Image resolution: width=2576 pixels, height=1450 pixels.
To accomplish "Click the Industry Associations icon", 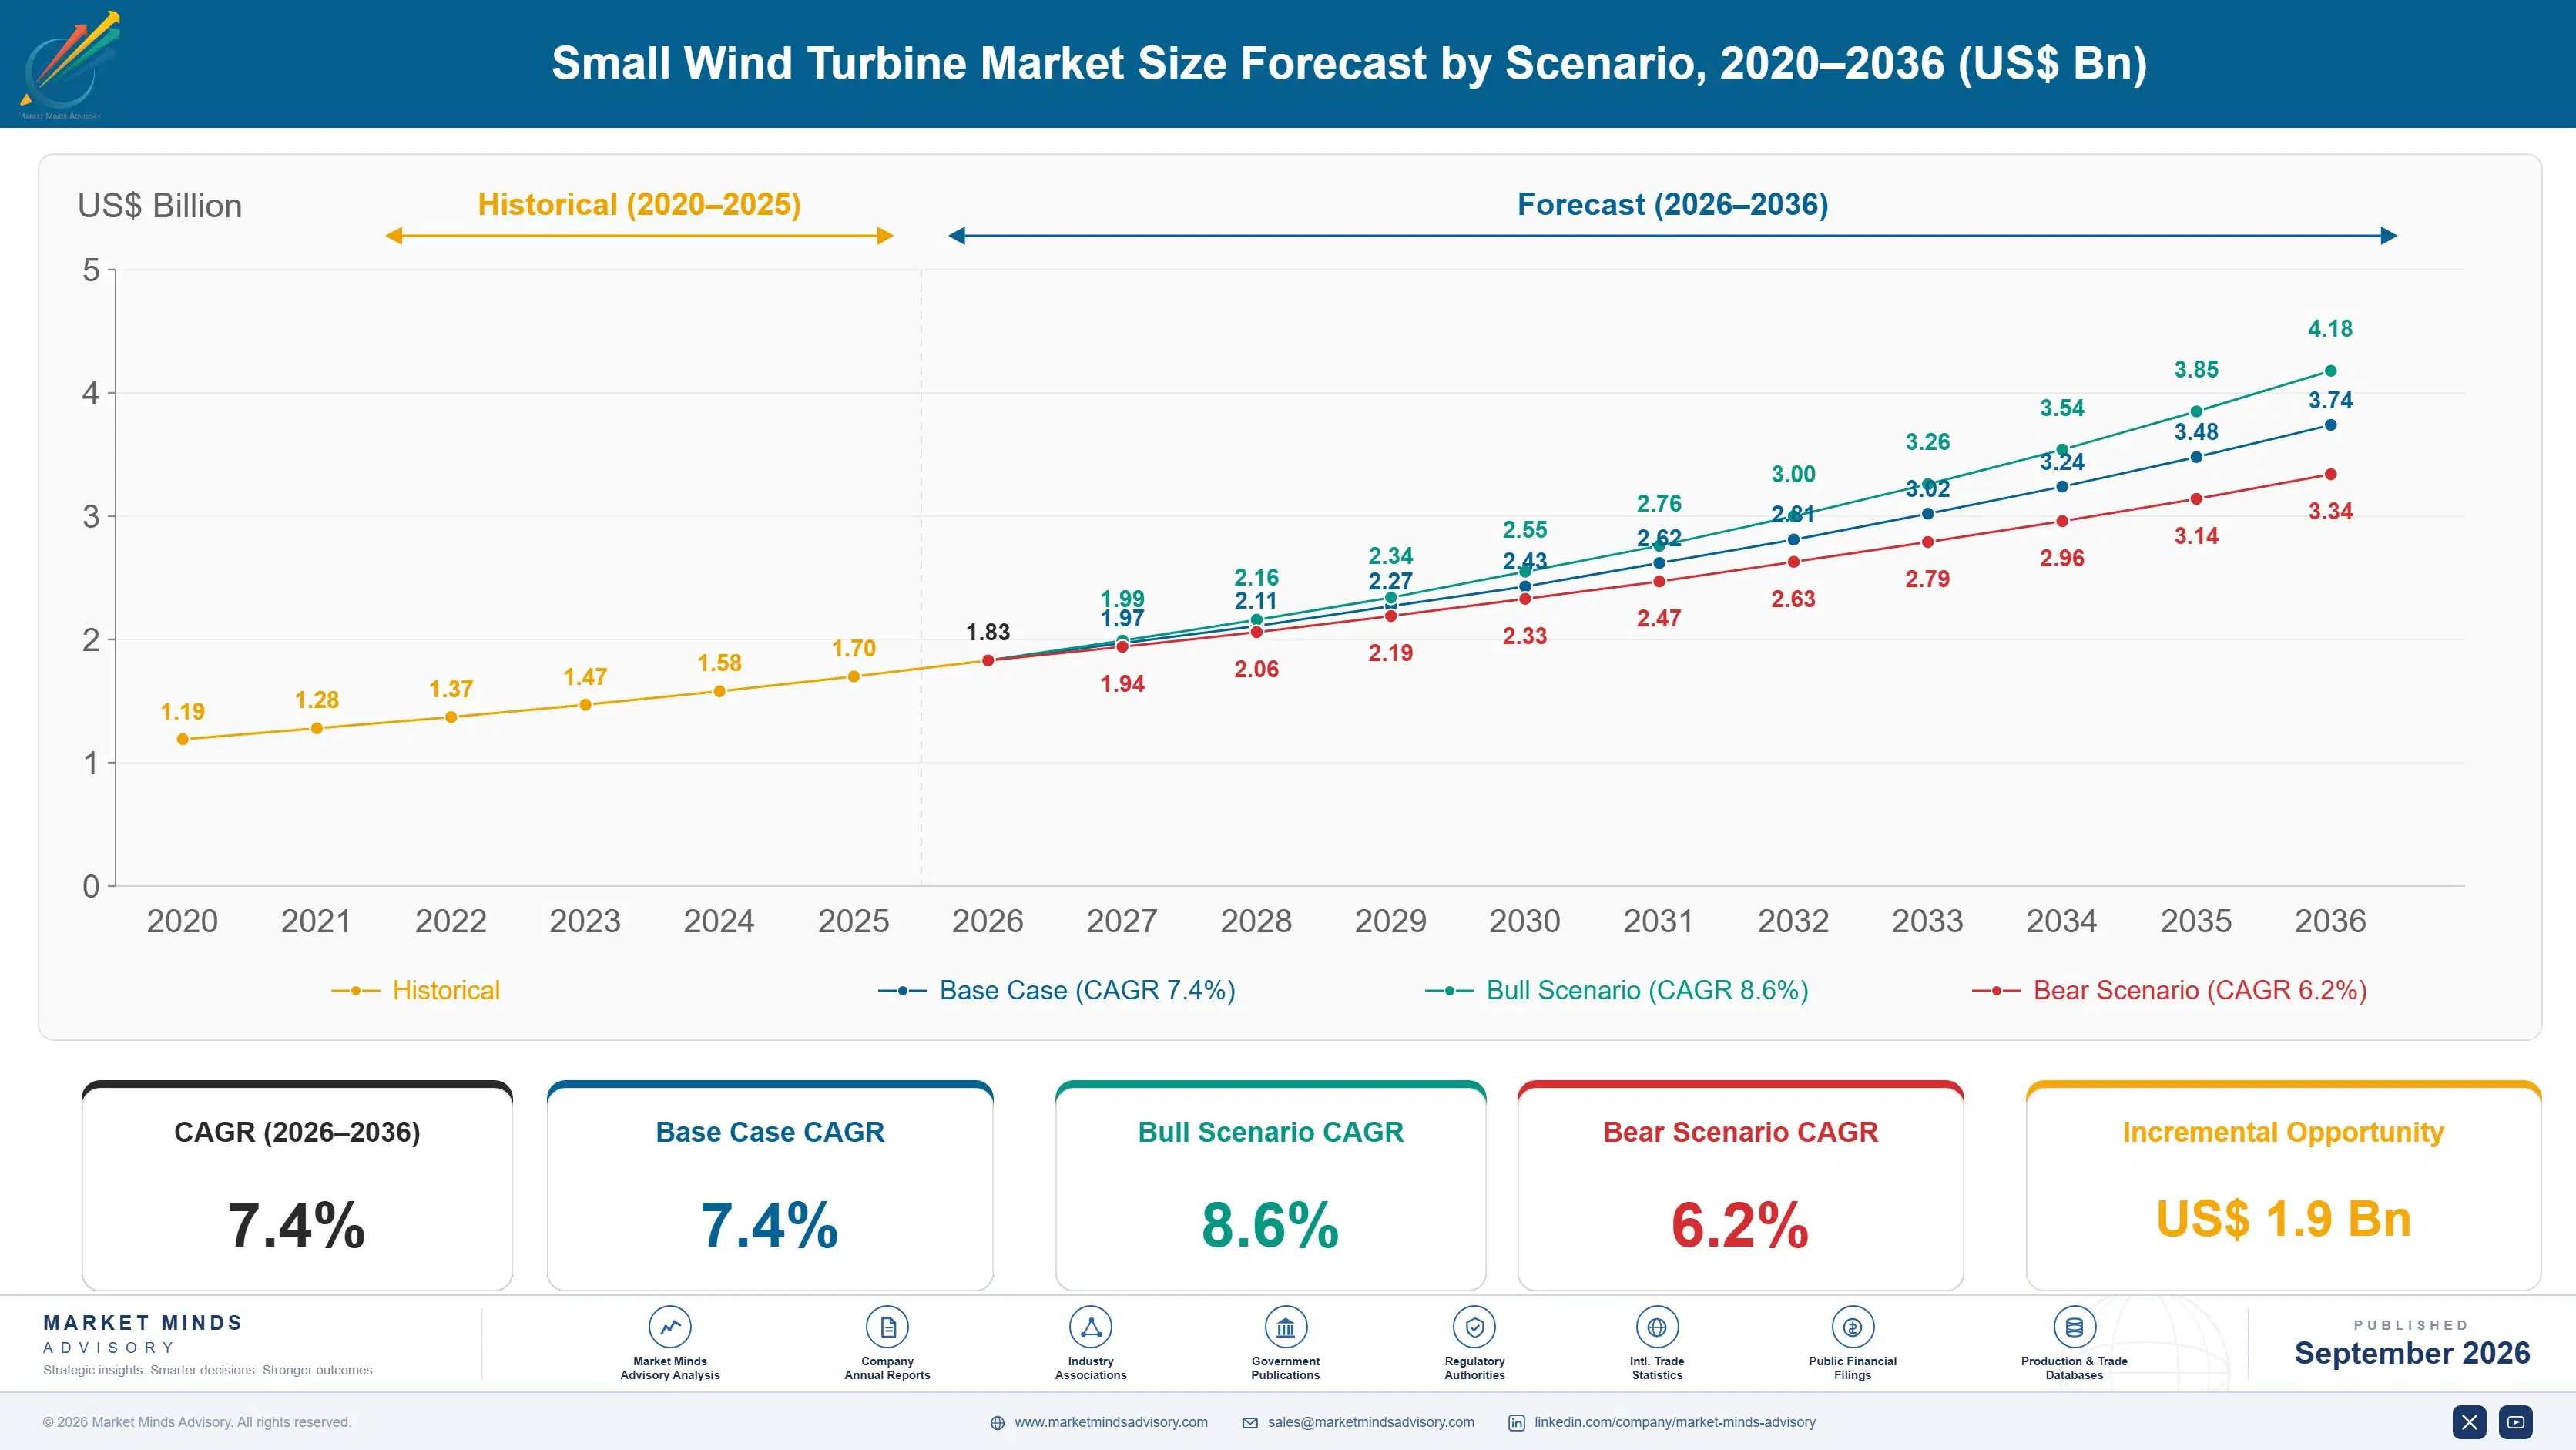I will tap(1090, 1327).
